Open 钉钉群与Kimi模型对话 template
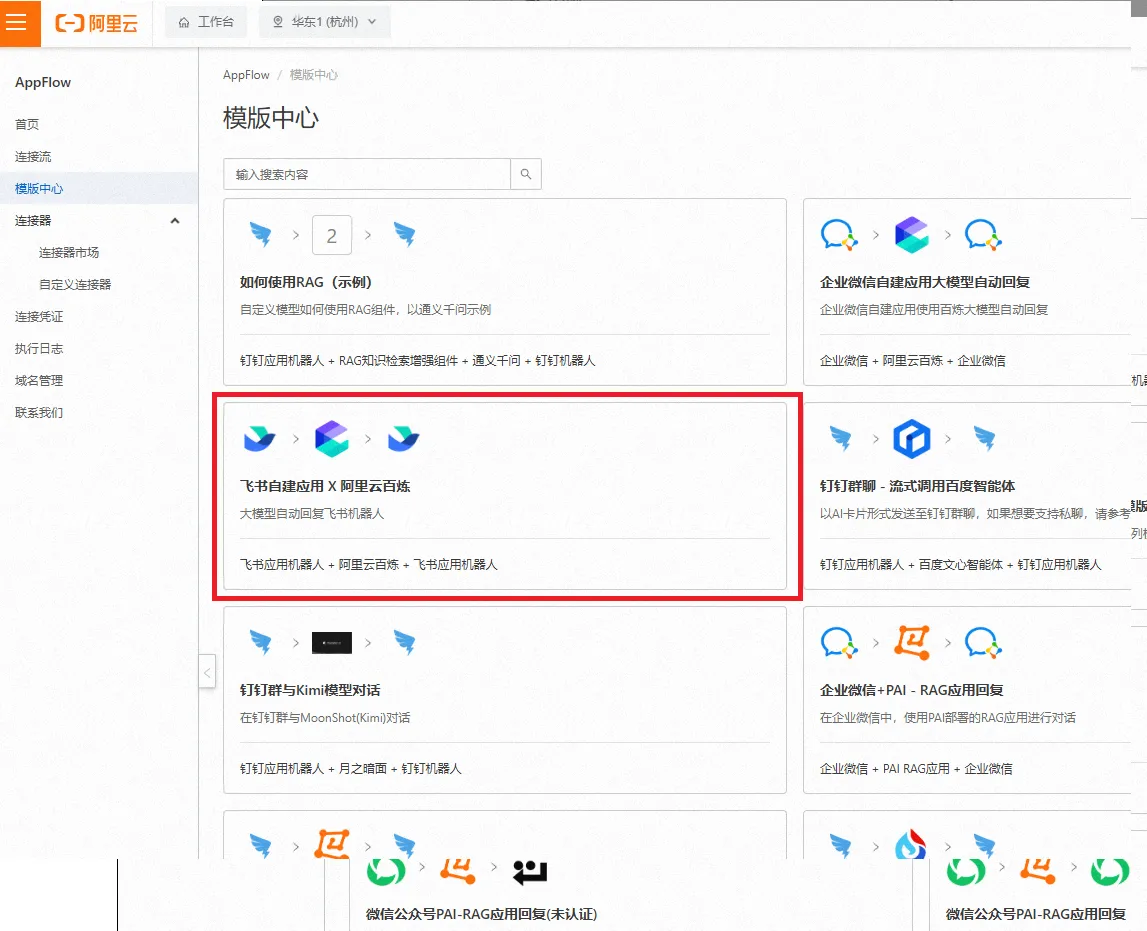The height and width of the screenshot is (931, 1147). click(x=310, y=690)
